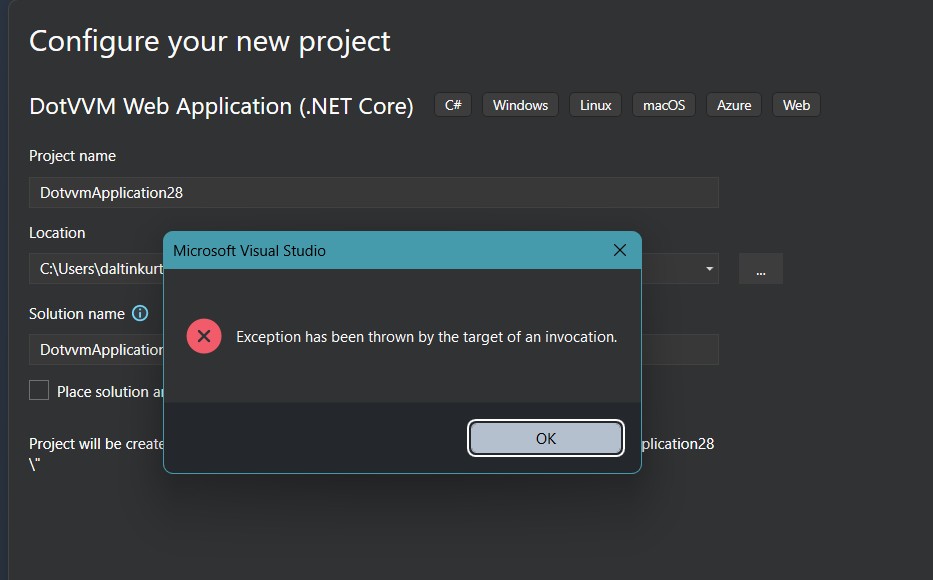Click the Location path combo box

[x=97, y=269]
